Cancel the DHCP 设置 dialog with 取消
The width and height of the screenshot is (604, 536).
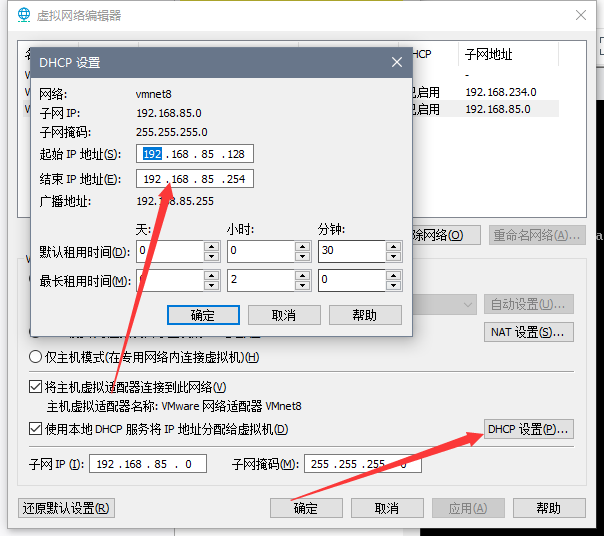[284, 315]
